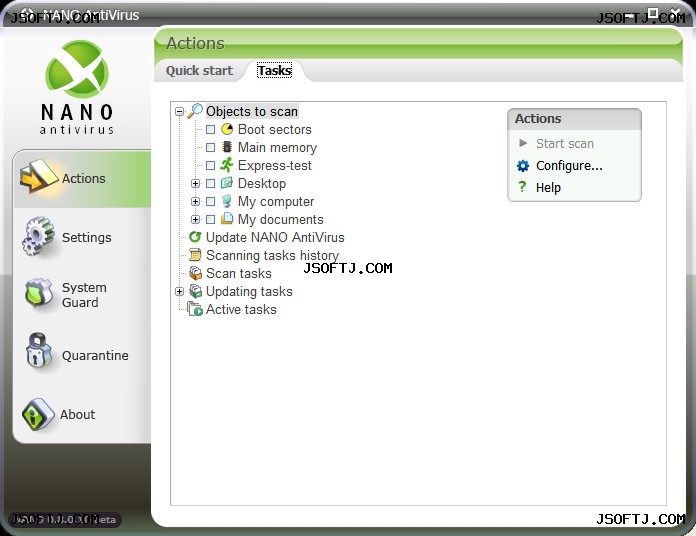The height and width of the screenshot is (536, 696).
Task: Select the Desktop label
Action: [x=262, y=183]
